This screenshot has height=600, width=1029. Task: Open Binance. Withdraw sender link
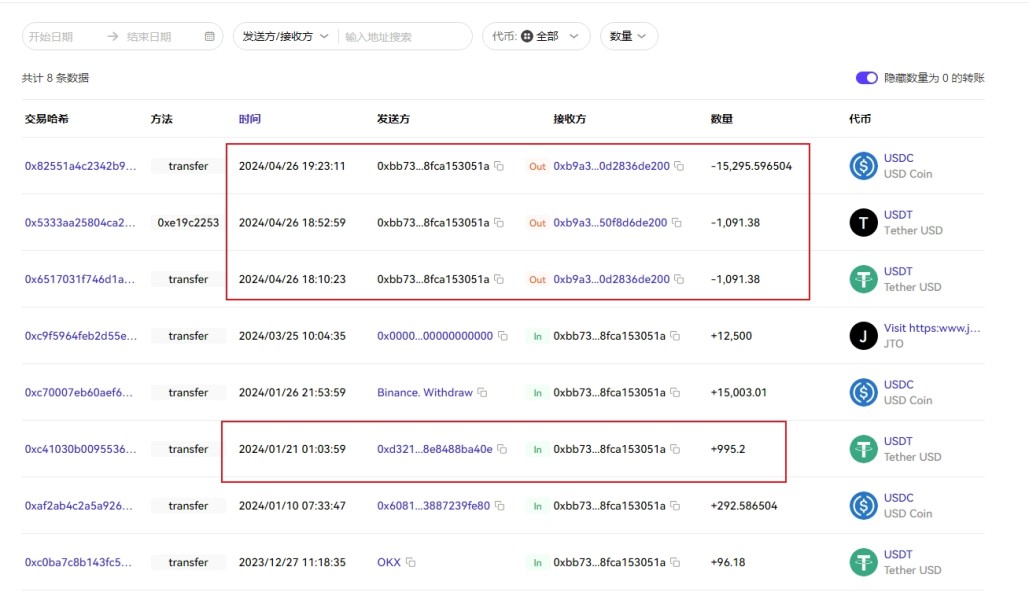click(424, 393)
